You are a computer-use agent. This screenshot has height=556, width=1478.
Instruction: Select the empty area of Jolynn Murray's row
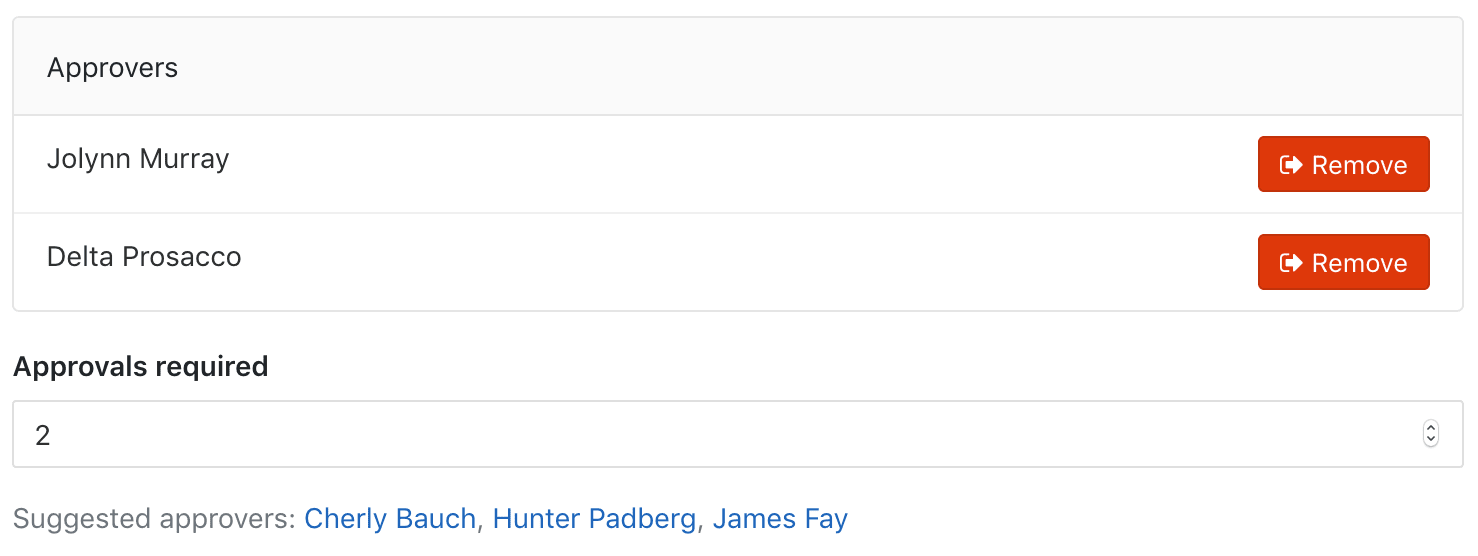[740, 164]
